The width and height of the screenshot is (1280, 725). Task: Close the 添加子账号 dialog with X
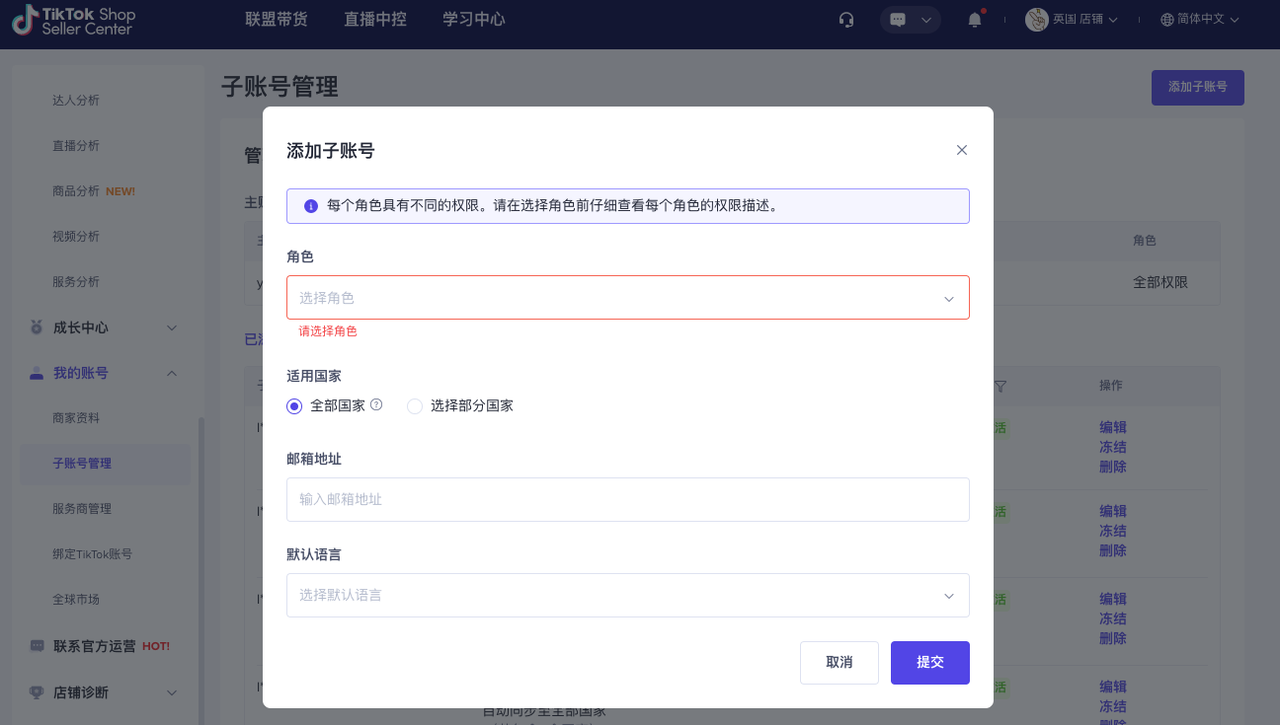pyautogui.click(x=962, y=150)
